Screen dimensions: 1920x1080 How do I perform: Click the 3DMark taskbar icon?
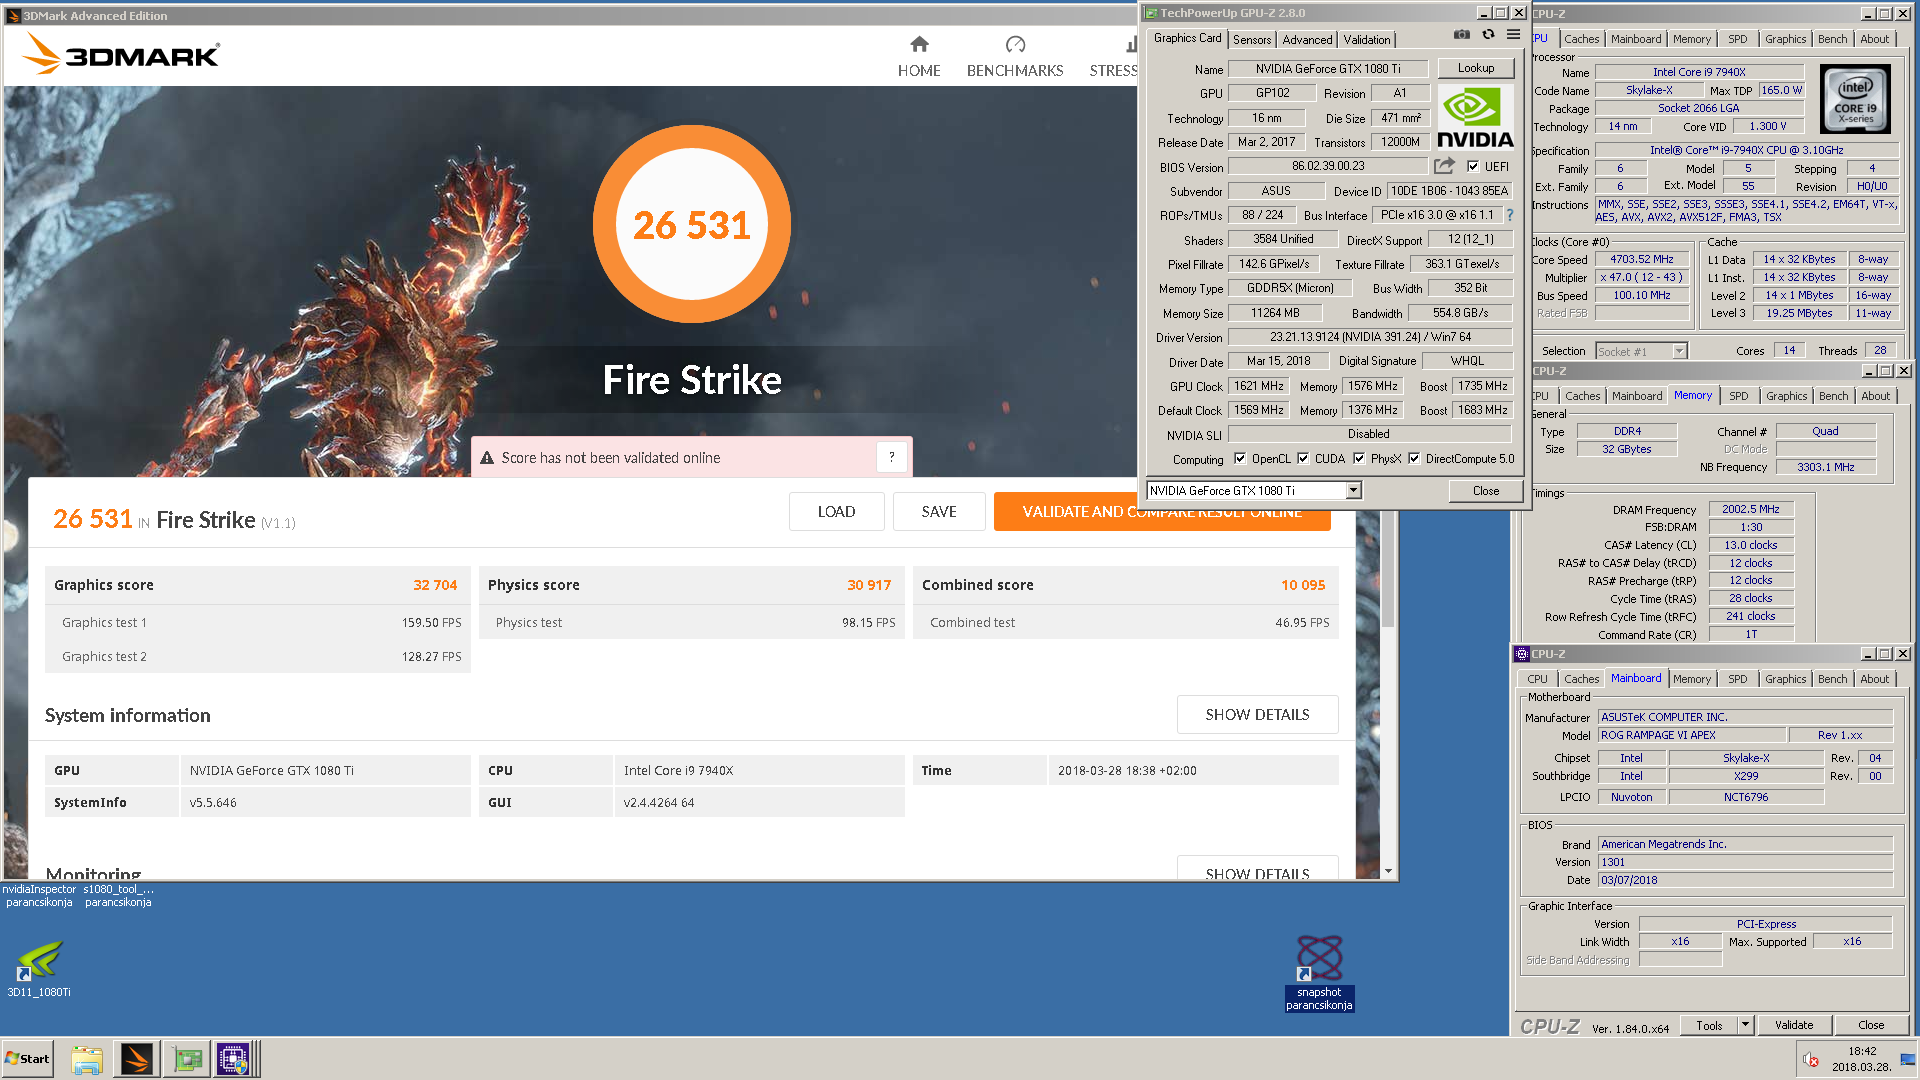[x=137, y=1059]
